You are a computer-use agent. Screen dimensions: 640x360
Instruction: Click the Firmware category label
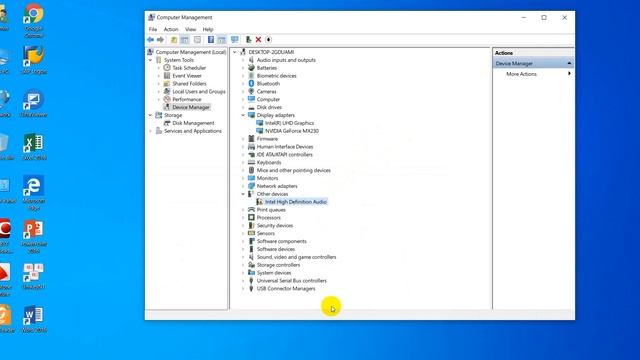pyautogui.click(x=267, y=139)
